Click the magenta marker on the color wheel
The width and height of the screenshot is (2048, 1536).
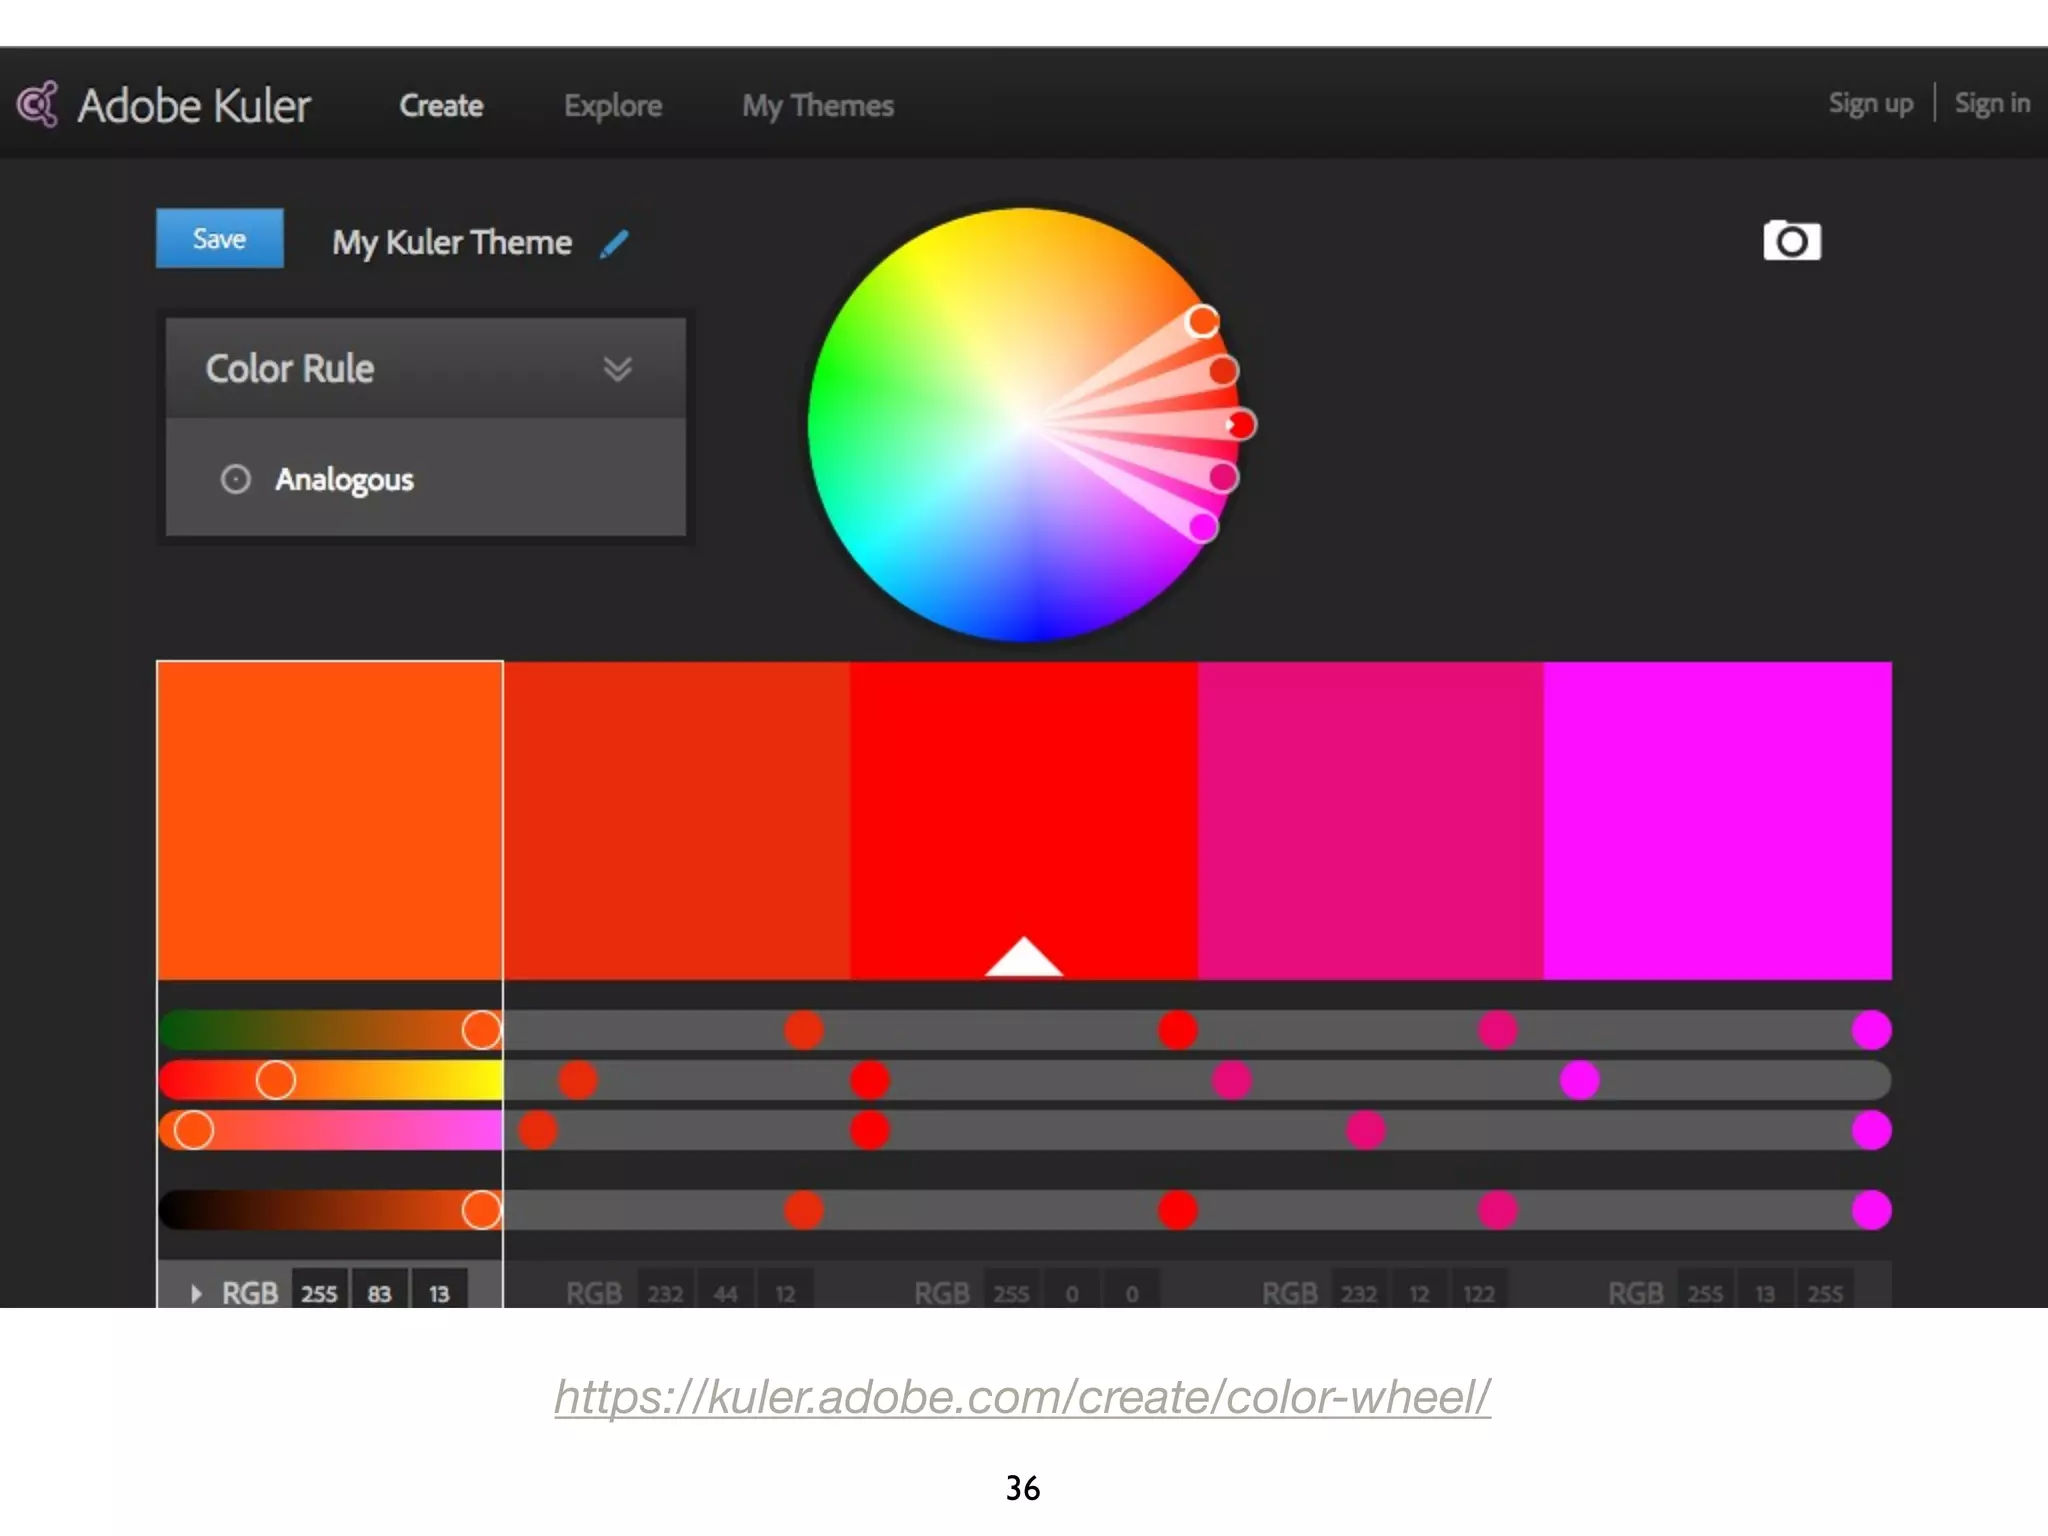[x=1203, y=527]
